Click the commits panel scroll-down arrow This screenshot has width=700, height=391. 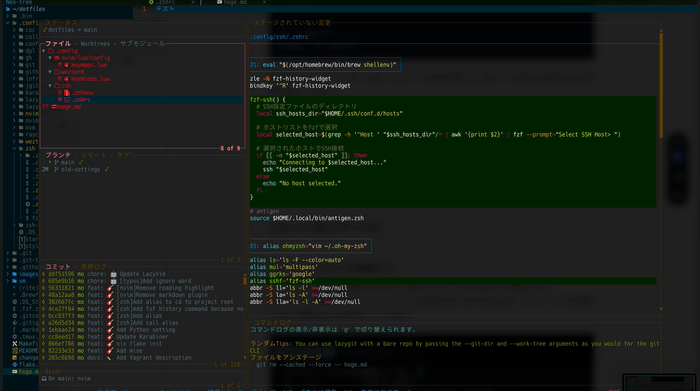click(245, 358)
